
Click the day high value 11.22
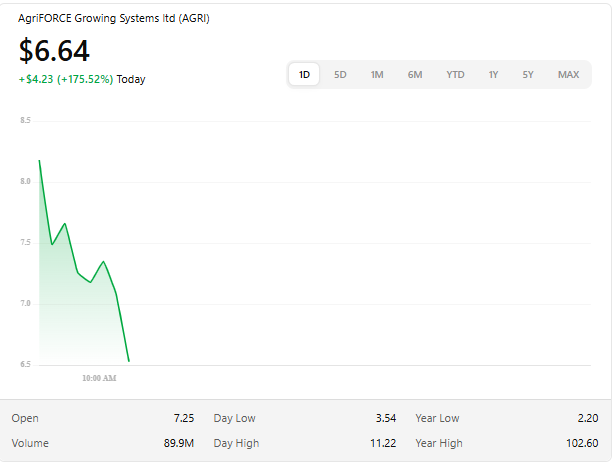(x=383, y=443)
